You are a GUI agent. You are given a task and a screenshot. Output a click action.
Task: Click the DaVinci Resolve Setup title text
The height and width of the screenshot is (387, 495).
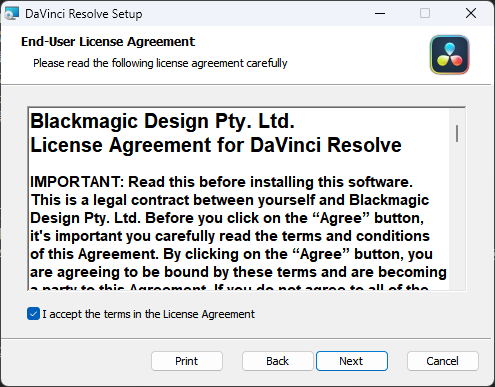coord(84,14)
